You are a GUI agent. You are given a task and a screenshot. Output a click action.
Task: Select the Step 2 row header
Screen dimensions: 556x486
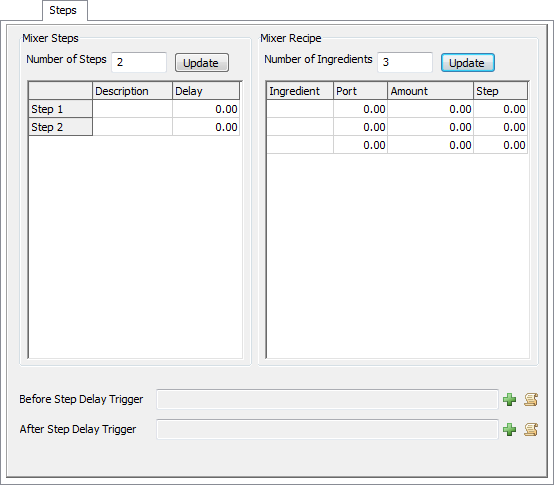click(61, 127)
